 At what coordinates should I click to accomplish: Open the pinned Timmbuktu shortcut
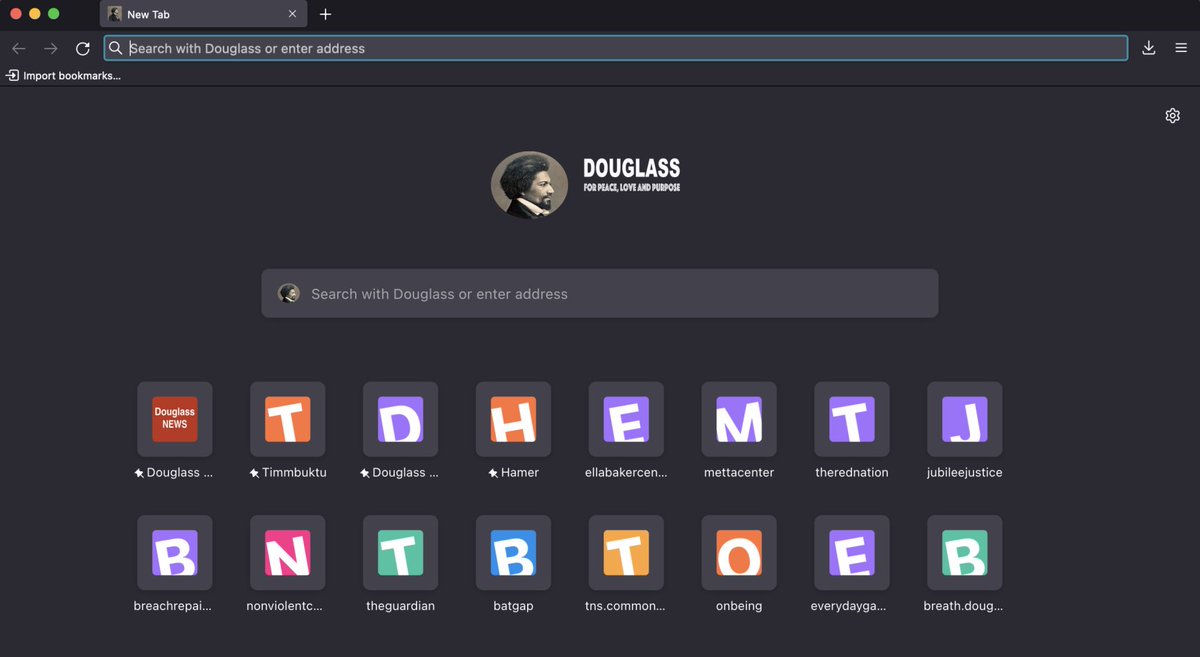click(x=287, y=419)
